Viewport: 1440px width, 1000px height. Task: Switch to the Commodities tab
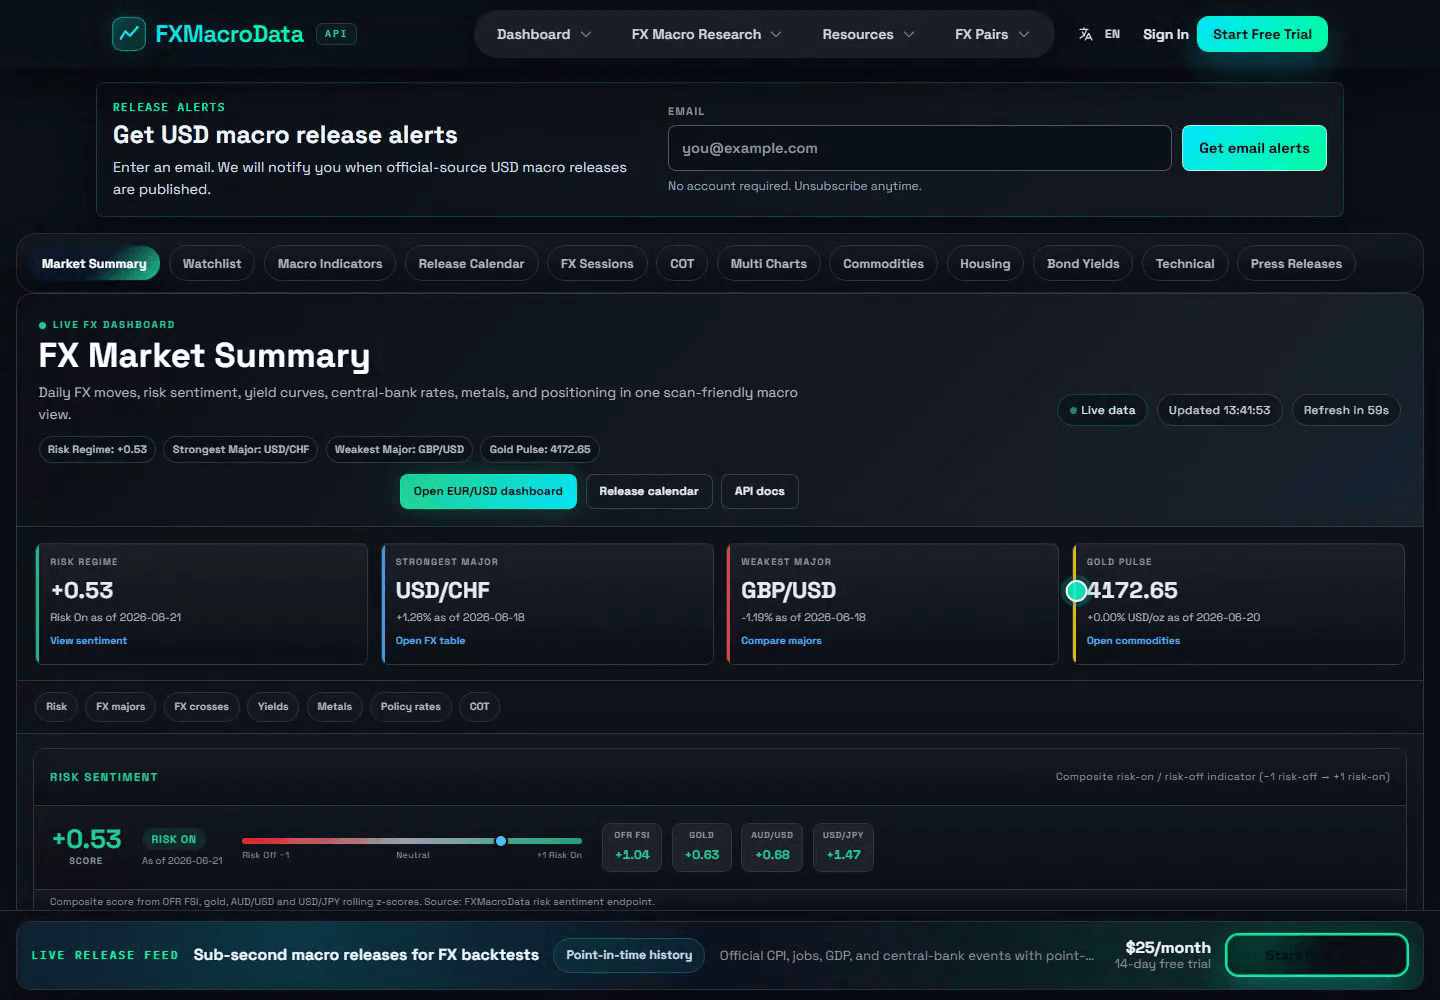[x=883, y=264]
